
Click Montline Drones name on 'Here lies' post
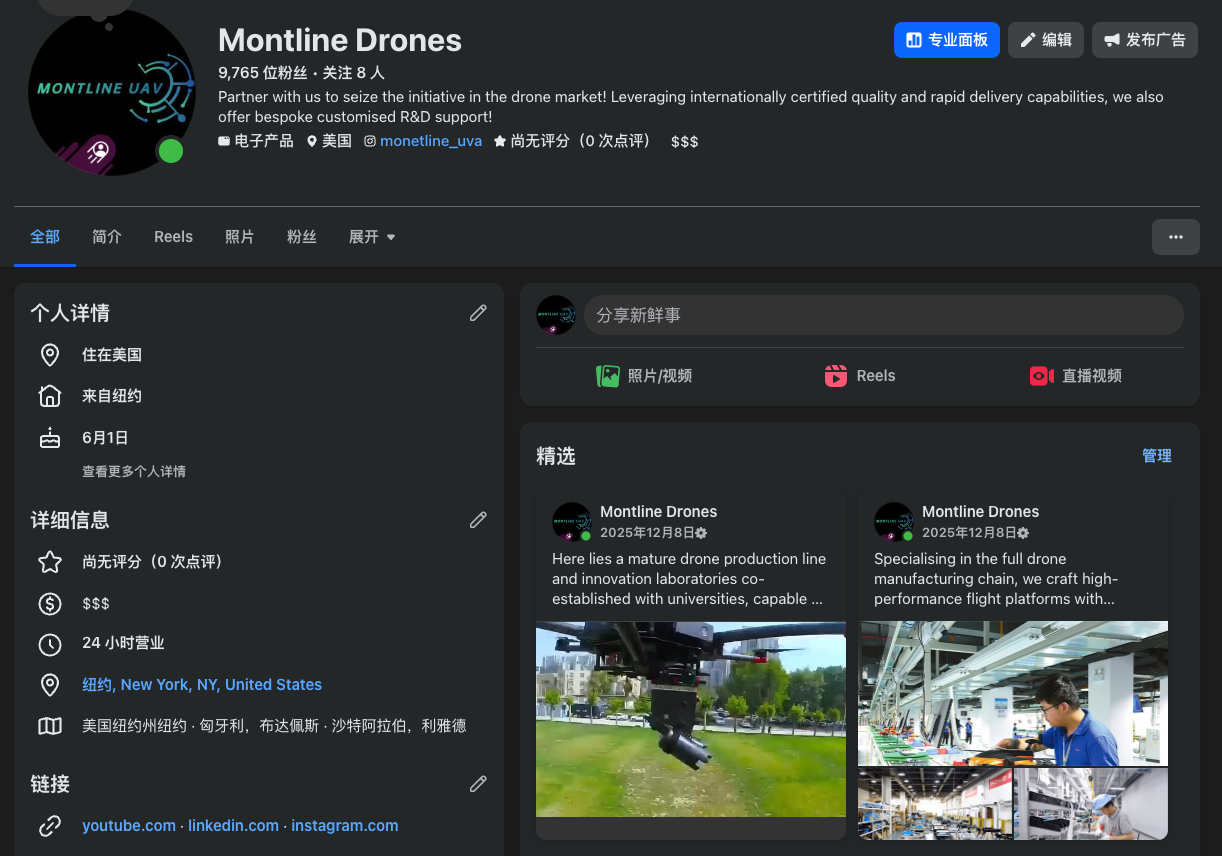659,512
